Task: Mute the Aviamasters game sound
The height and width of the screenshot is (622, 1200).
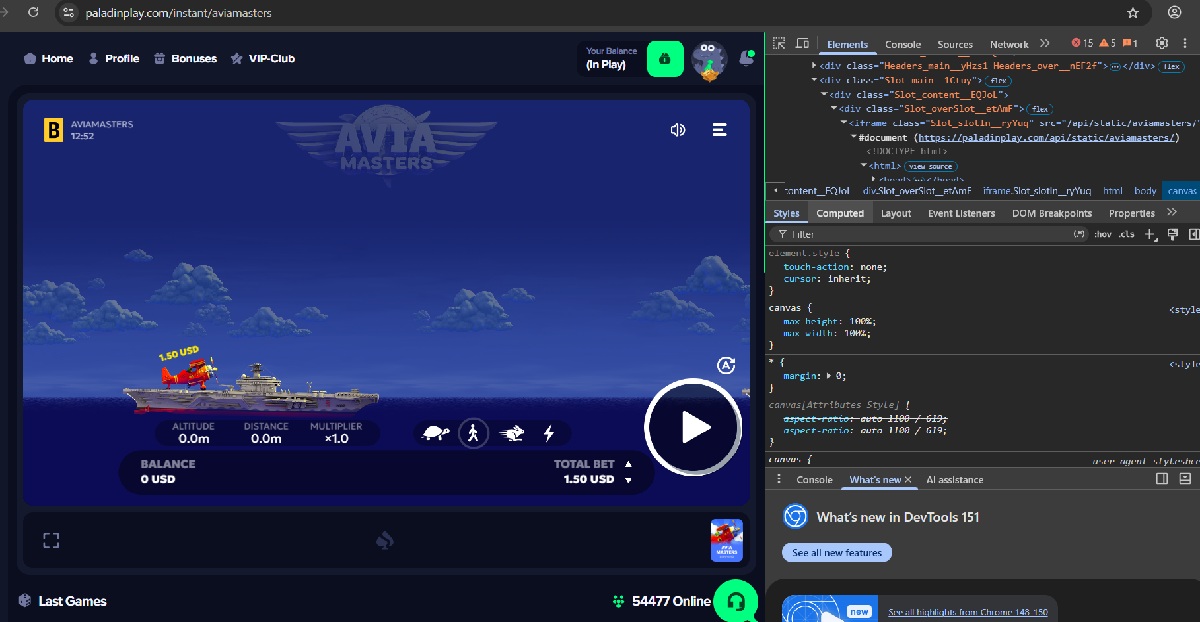Action: click(678, 130)
